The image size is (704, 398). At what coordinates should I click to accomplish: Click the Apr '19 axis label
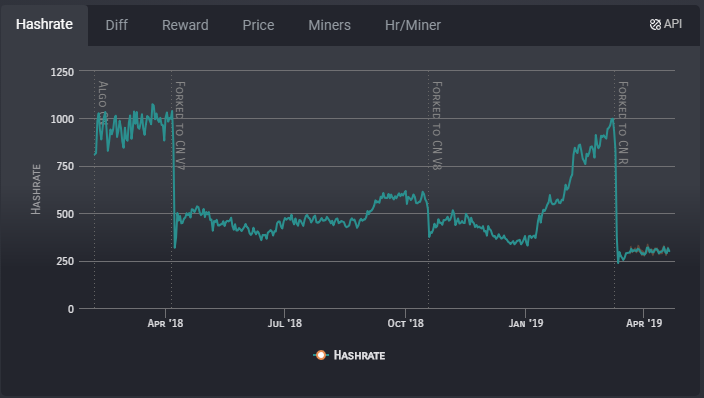(644, 323)
